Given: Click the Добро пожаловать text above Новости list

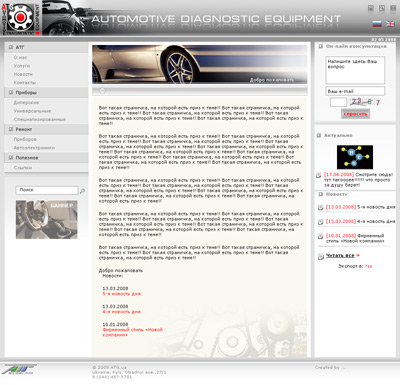Looking at the screenshot, I should click(121, 270).
